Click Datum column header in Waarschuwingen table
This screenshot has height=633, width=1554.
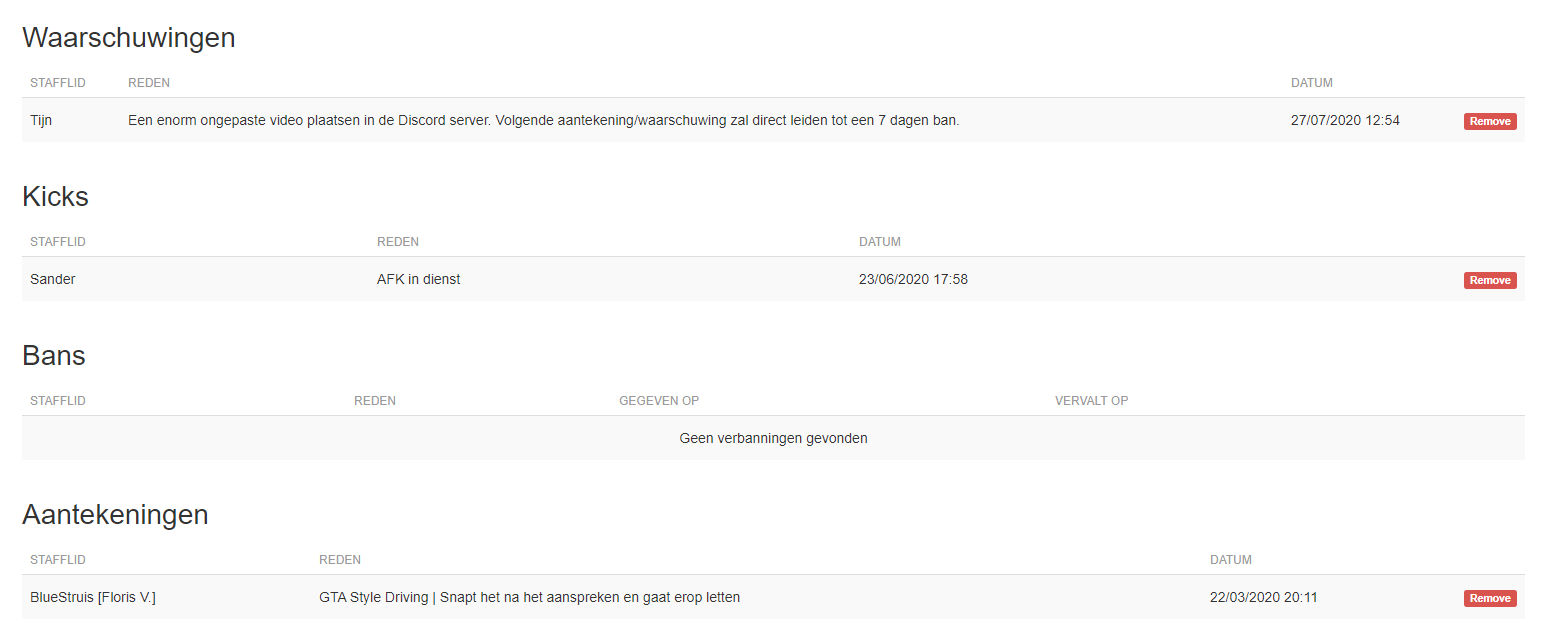1312,83
